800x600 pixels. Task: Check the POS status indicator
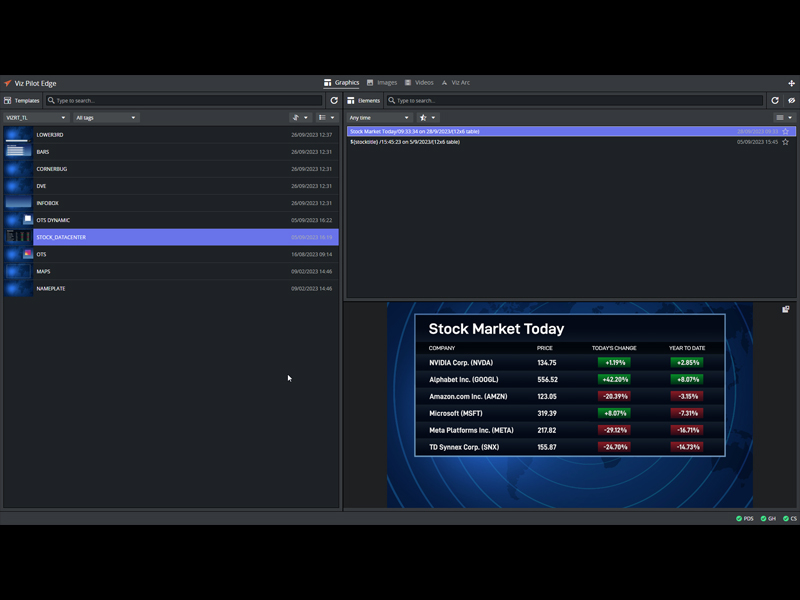[x=741, y=518]
